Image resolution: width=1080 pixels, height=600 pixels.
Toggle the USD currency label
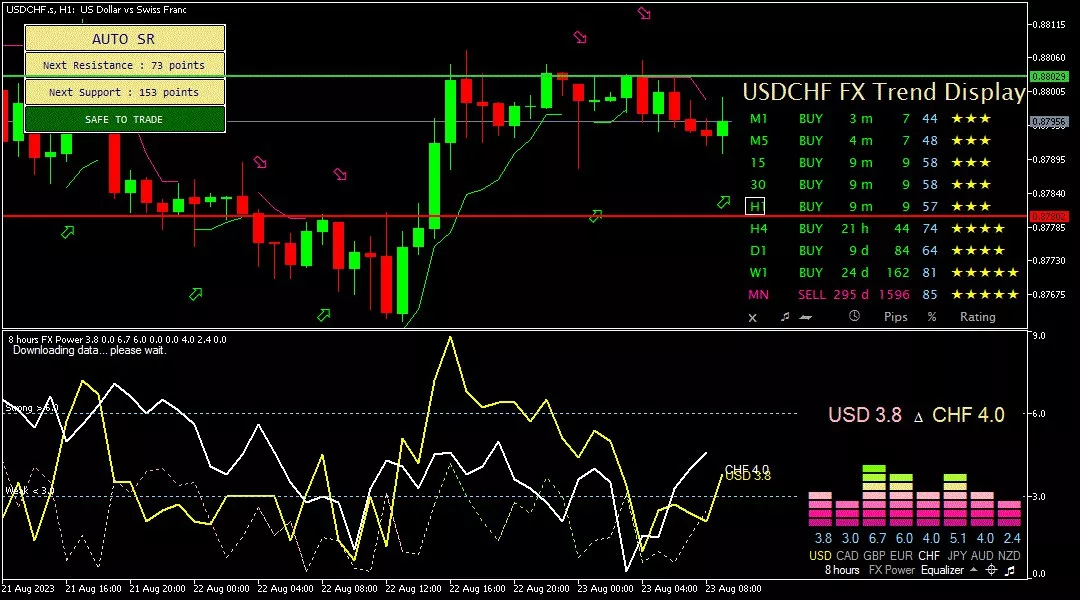coord(820,555)
